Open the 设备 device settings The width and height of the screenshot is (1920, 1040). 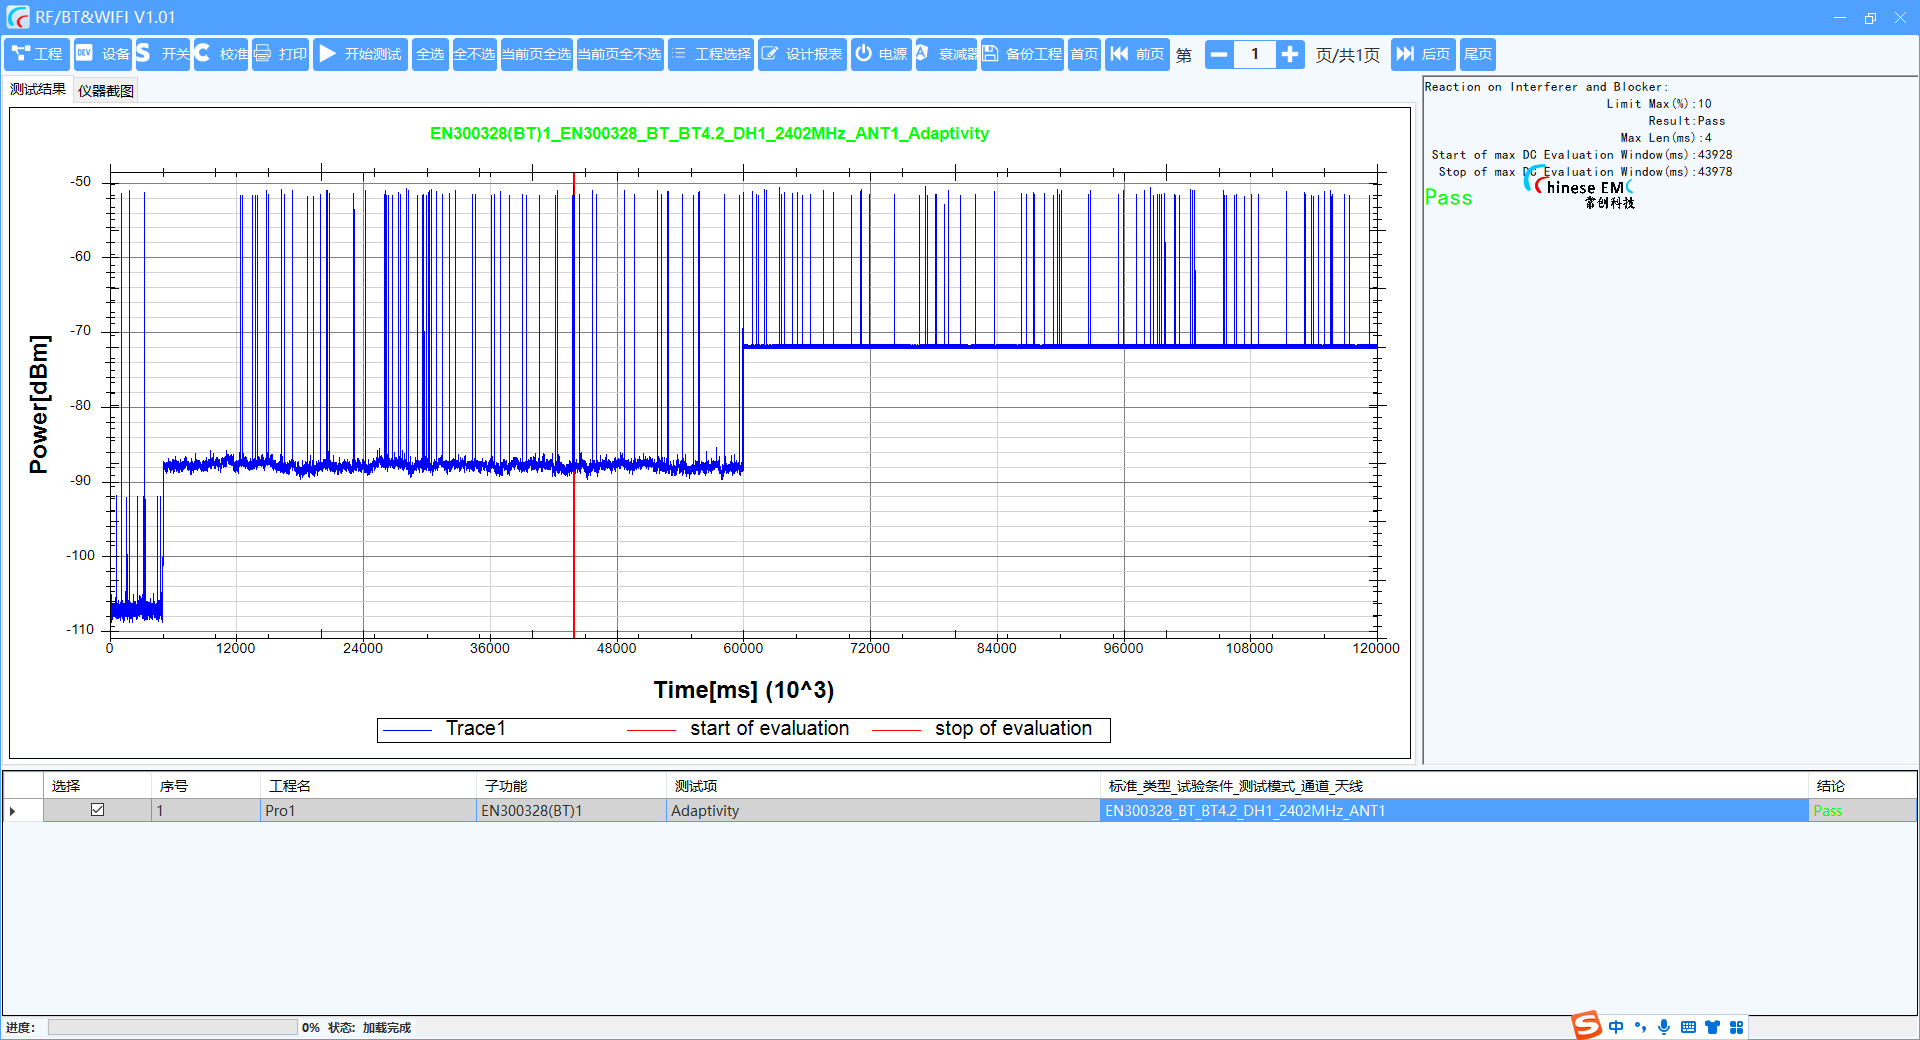point(103,54)
